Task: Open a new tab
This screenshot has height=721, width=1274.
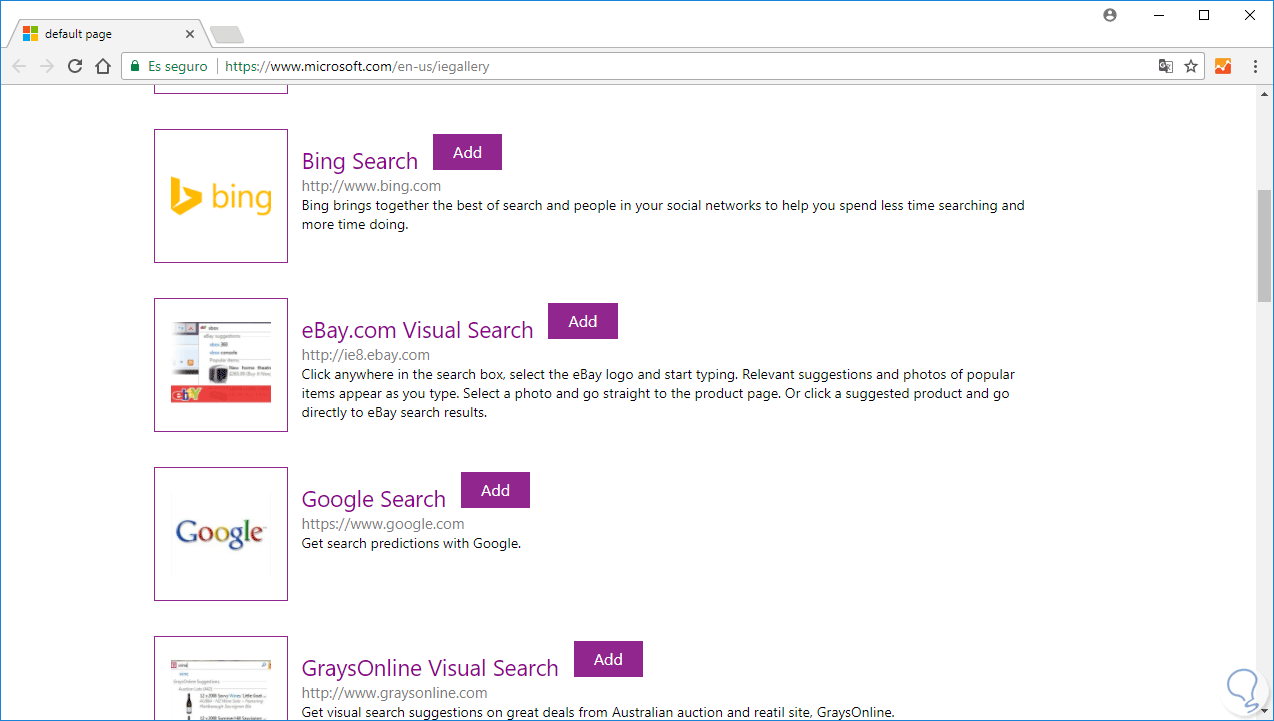Action: [227, 35]
